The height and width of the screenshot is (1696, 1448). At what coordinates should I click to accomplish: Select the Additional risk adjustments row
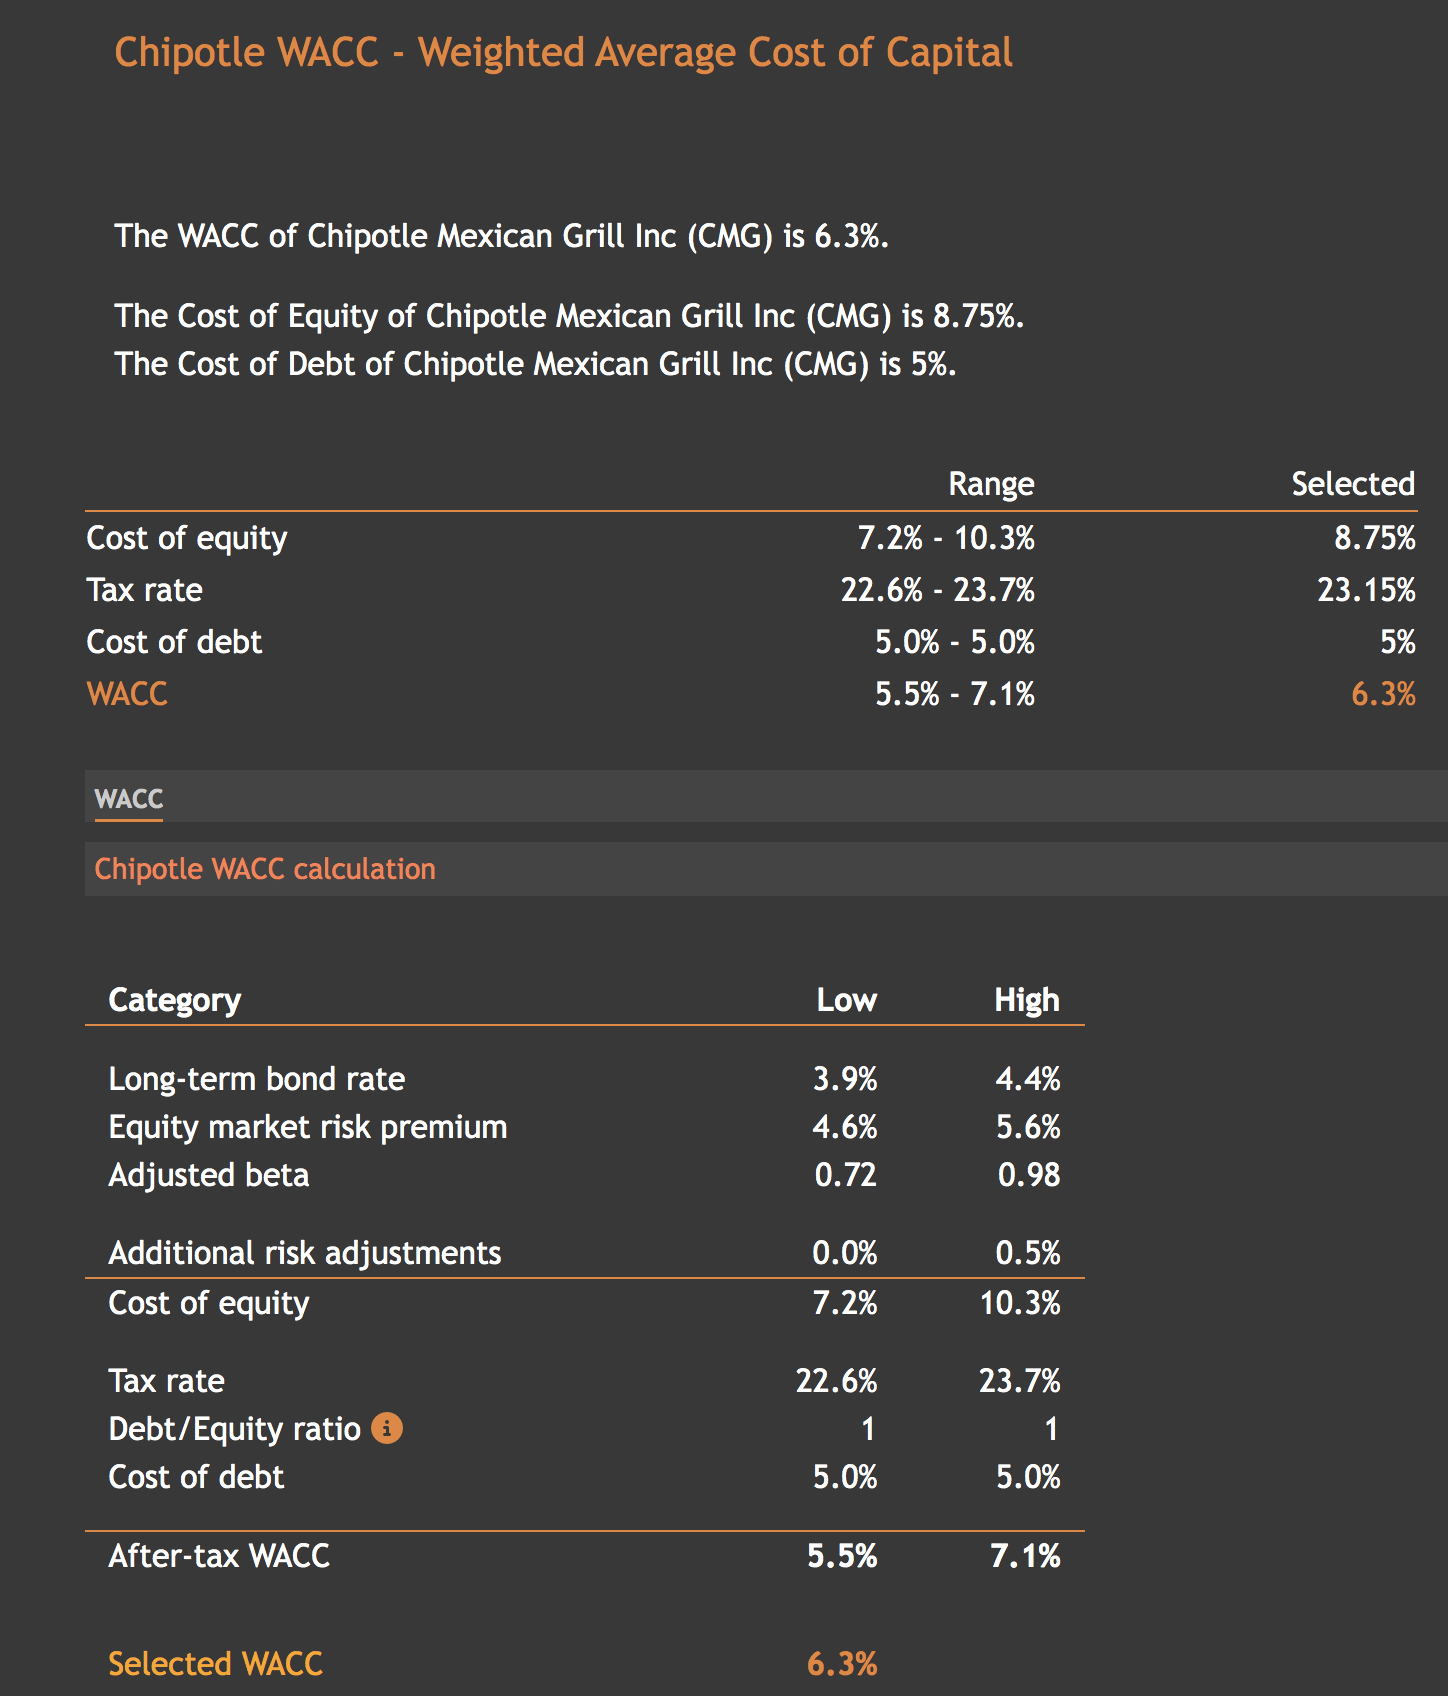coord(304,1252)
